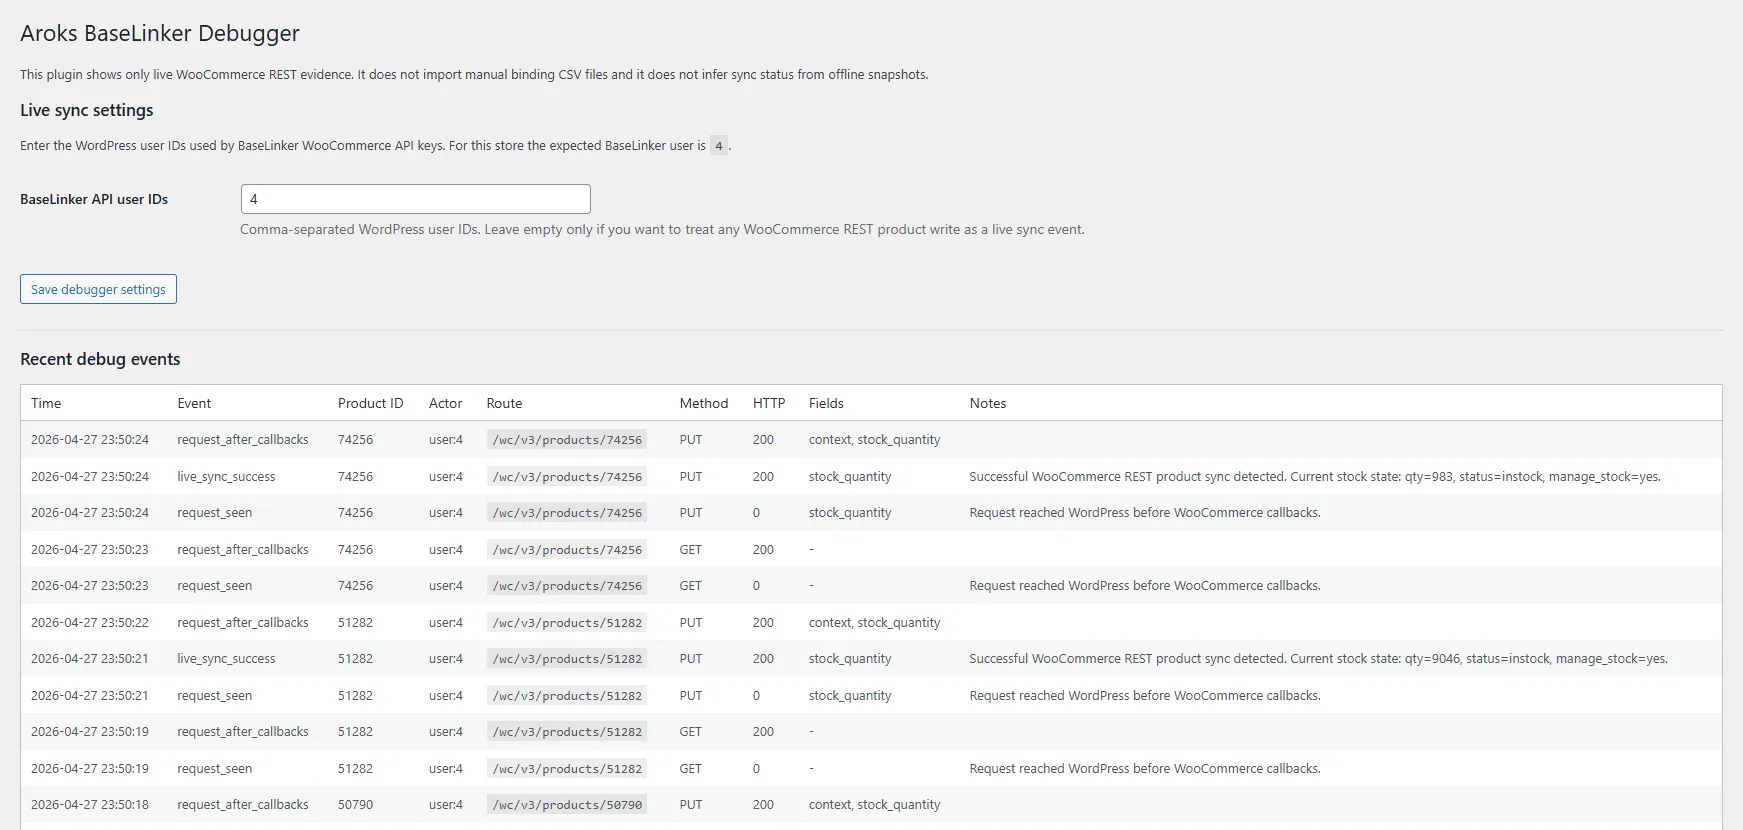Viewport: 1743px width, 830px height.
Task: Click the note showing qty=9046 stock state
Action: click(x=1318, y=659)
